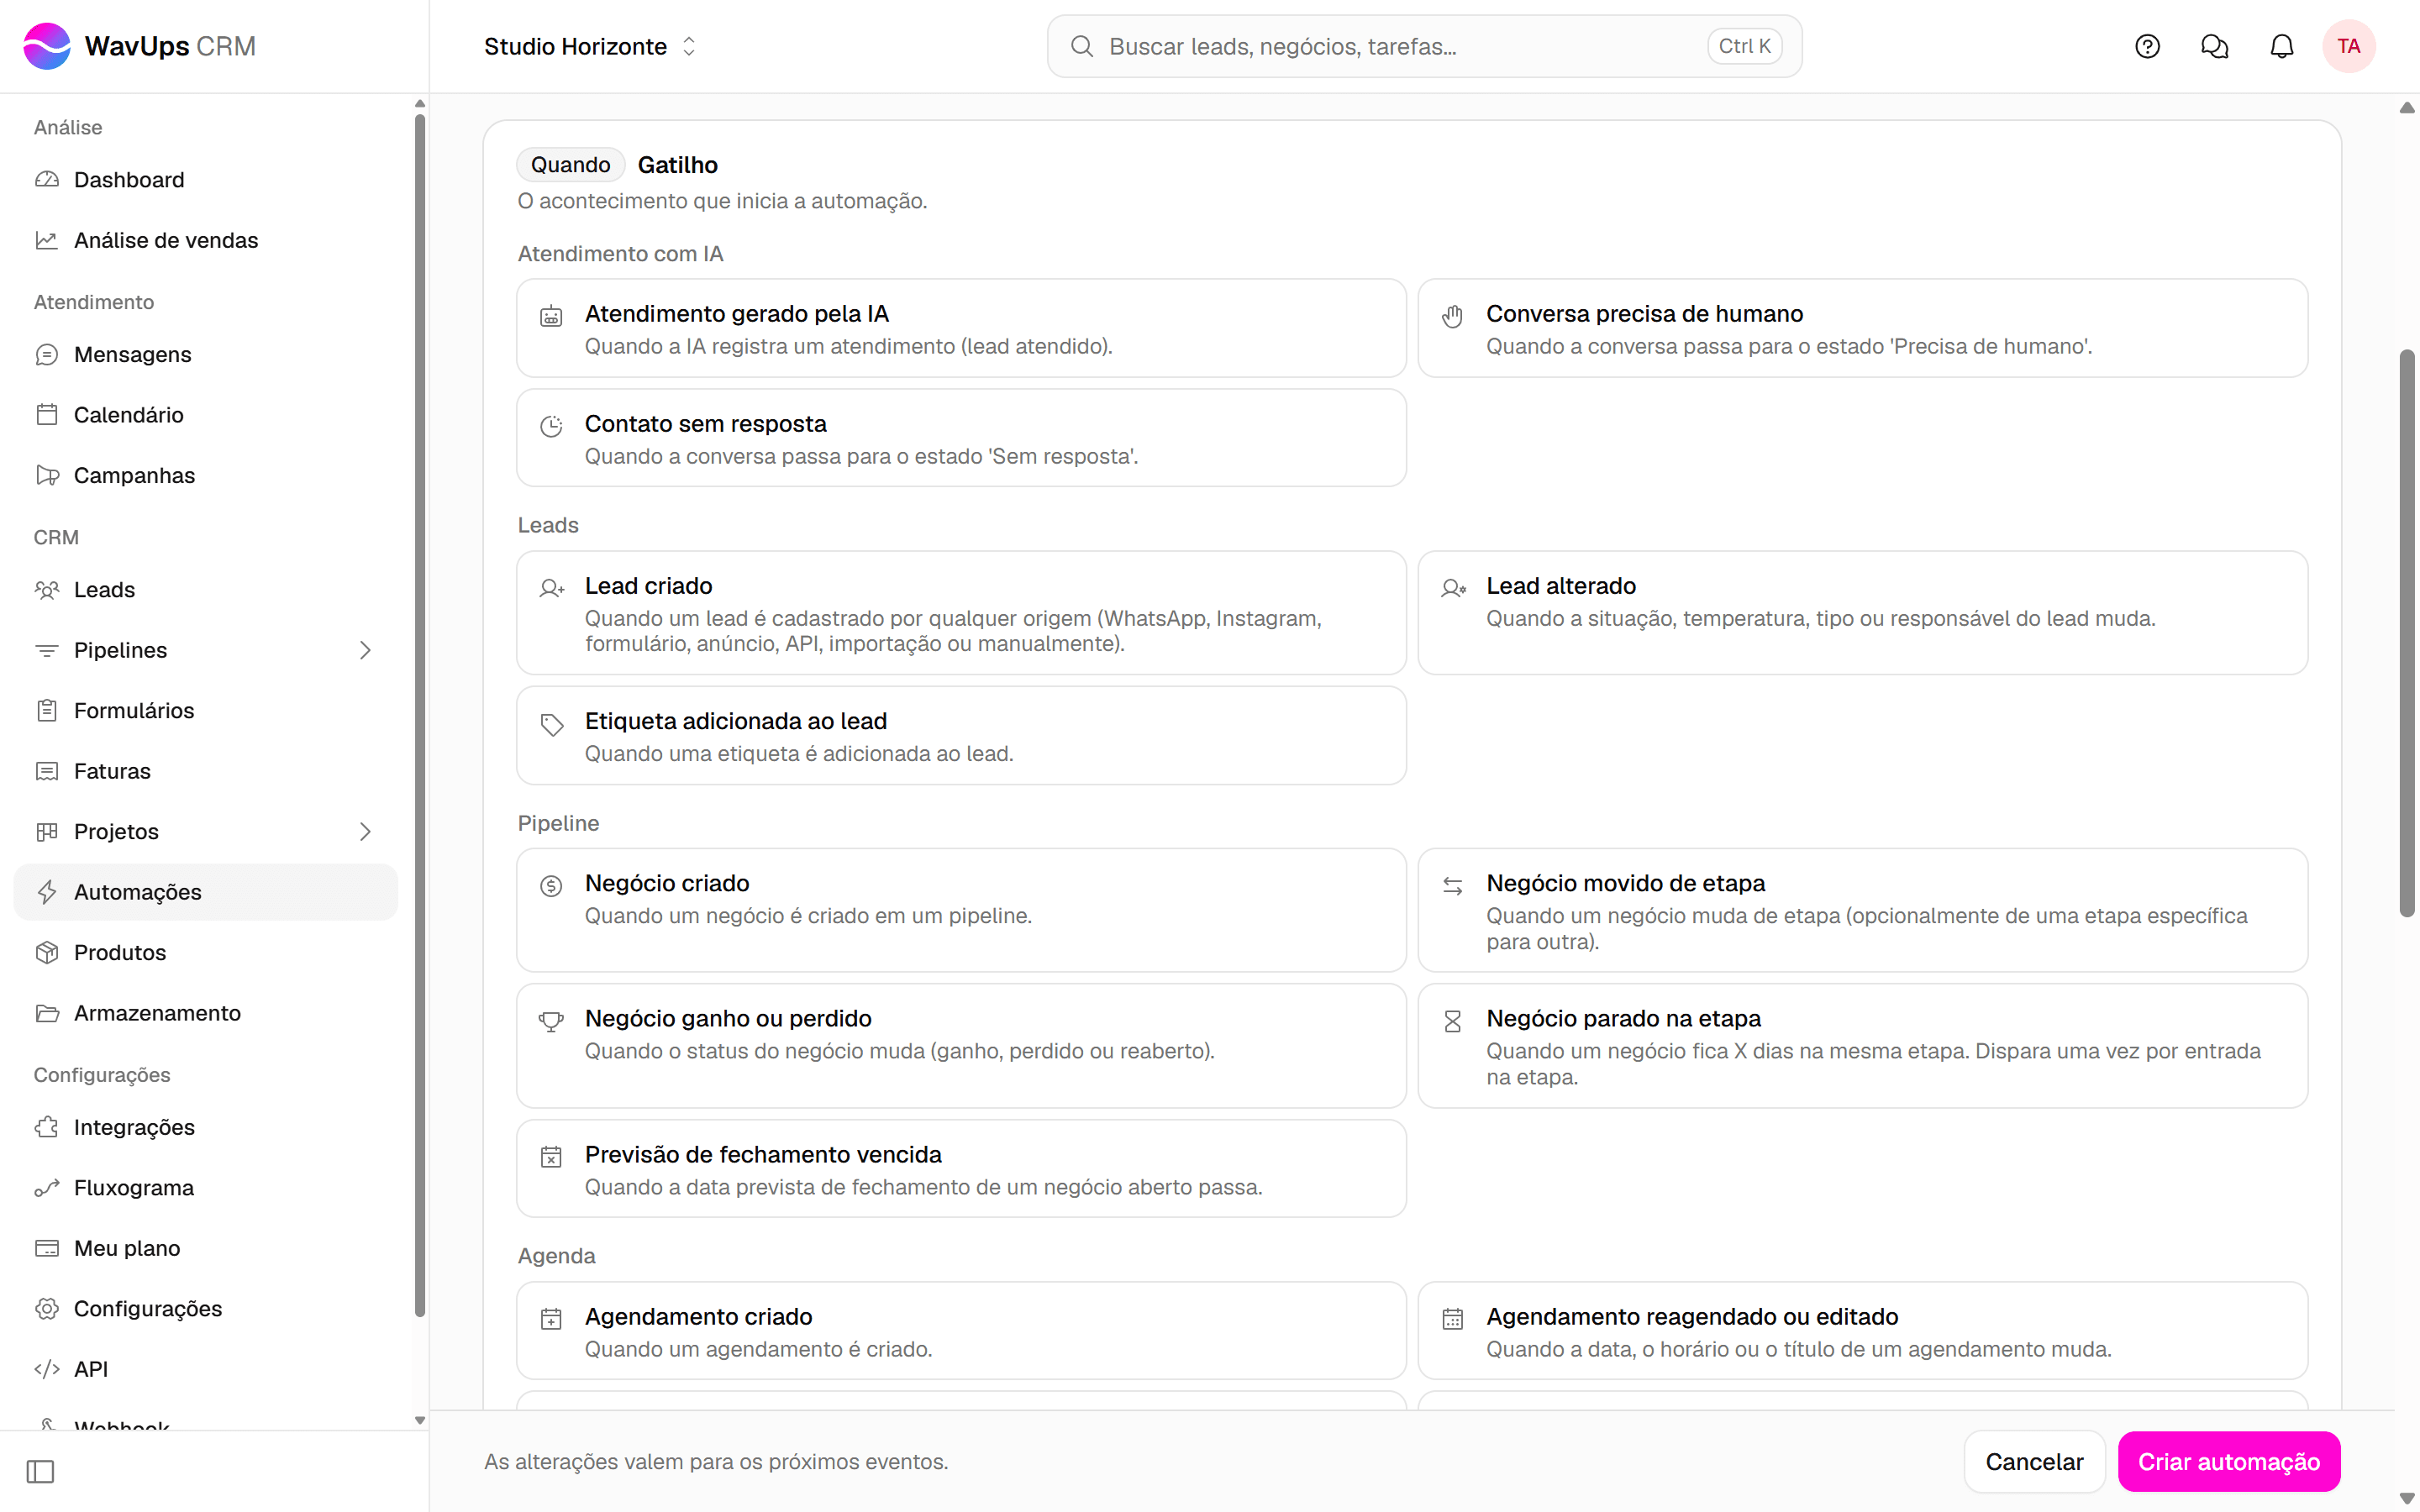
Task: Click the main page vertical scrollbar thumb
Action: [x=2407, y=632]
